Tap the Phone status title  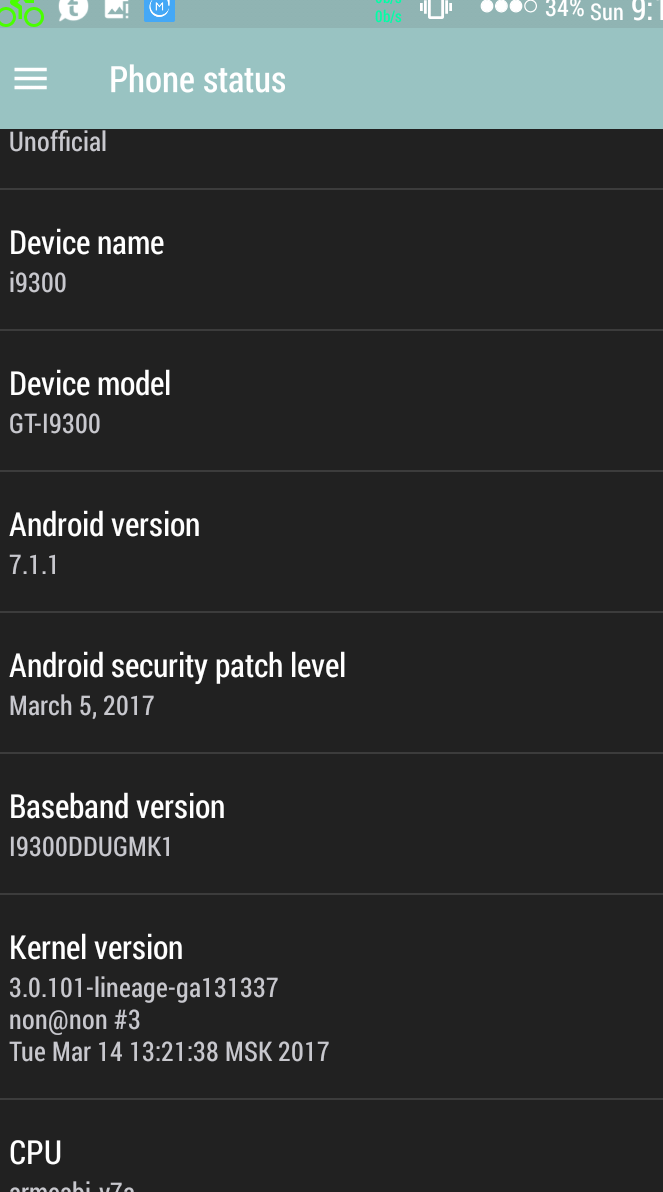tap(198, 79)
